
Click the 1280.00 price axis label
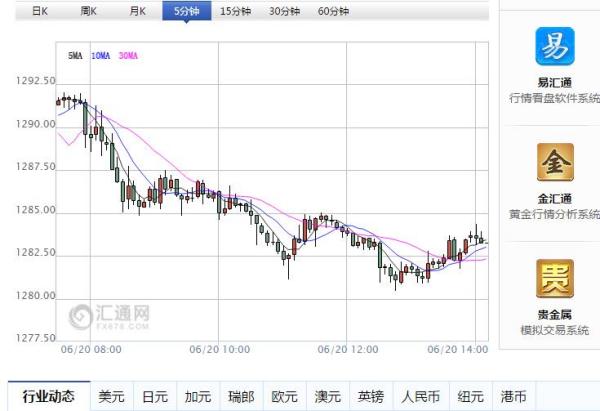(36, 295)
